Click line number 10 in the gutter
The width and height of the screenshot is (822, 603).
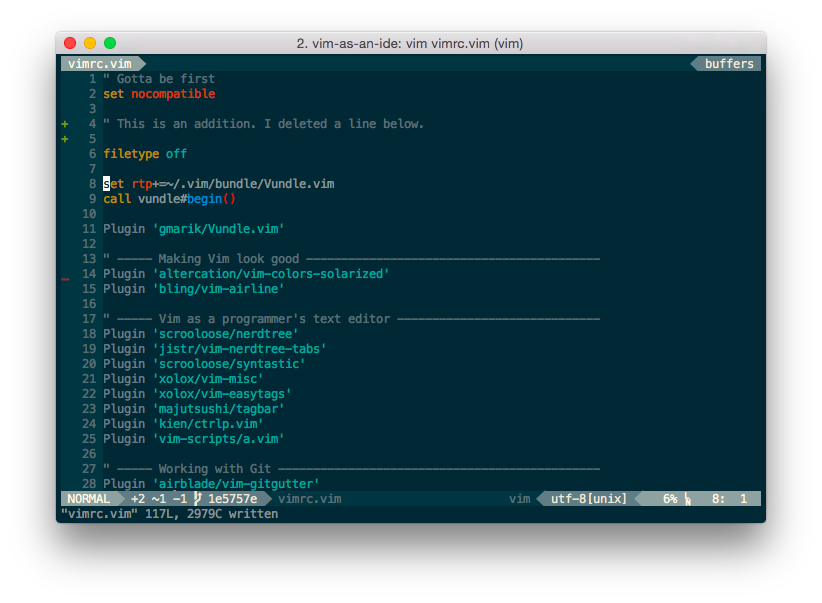click(x=89, y=214)
